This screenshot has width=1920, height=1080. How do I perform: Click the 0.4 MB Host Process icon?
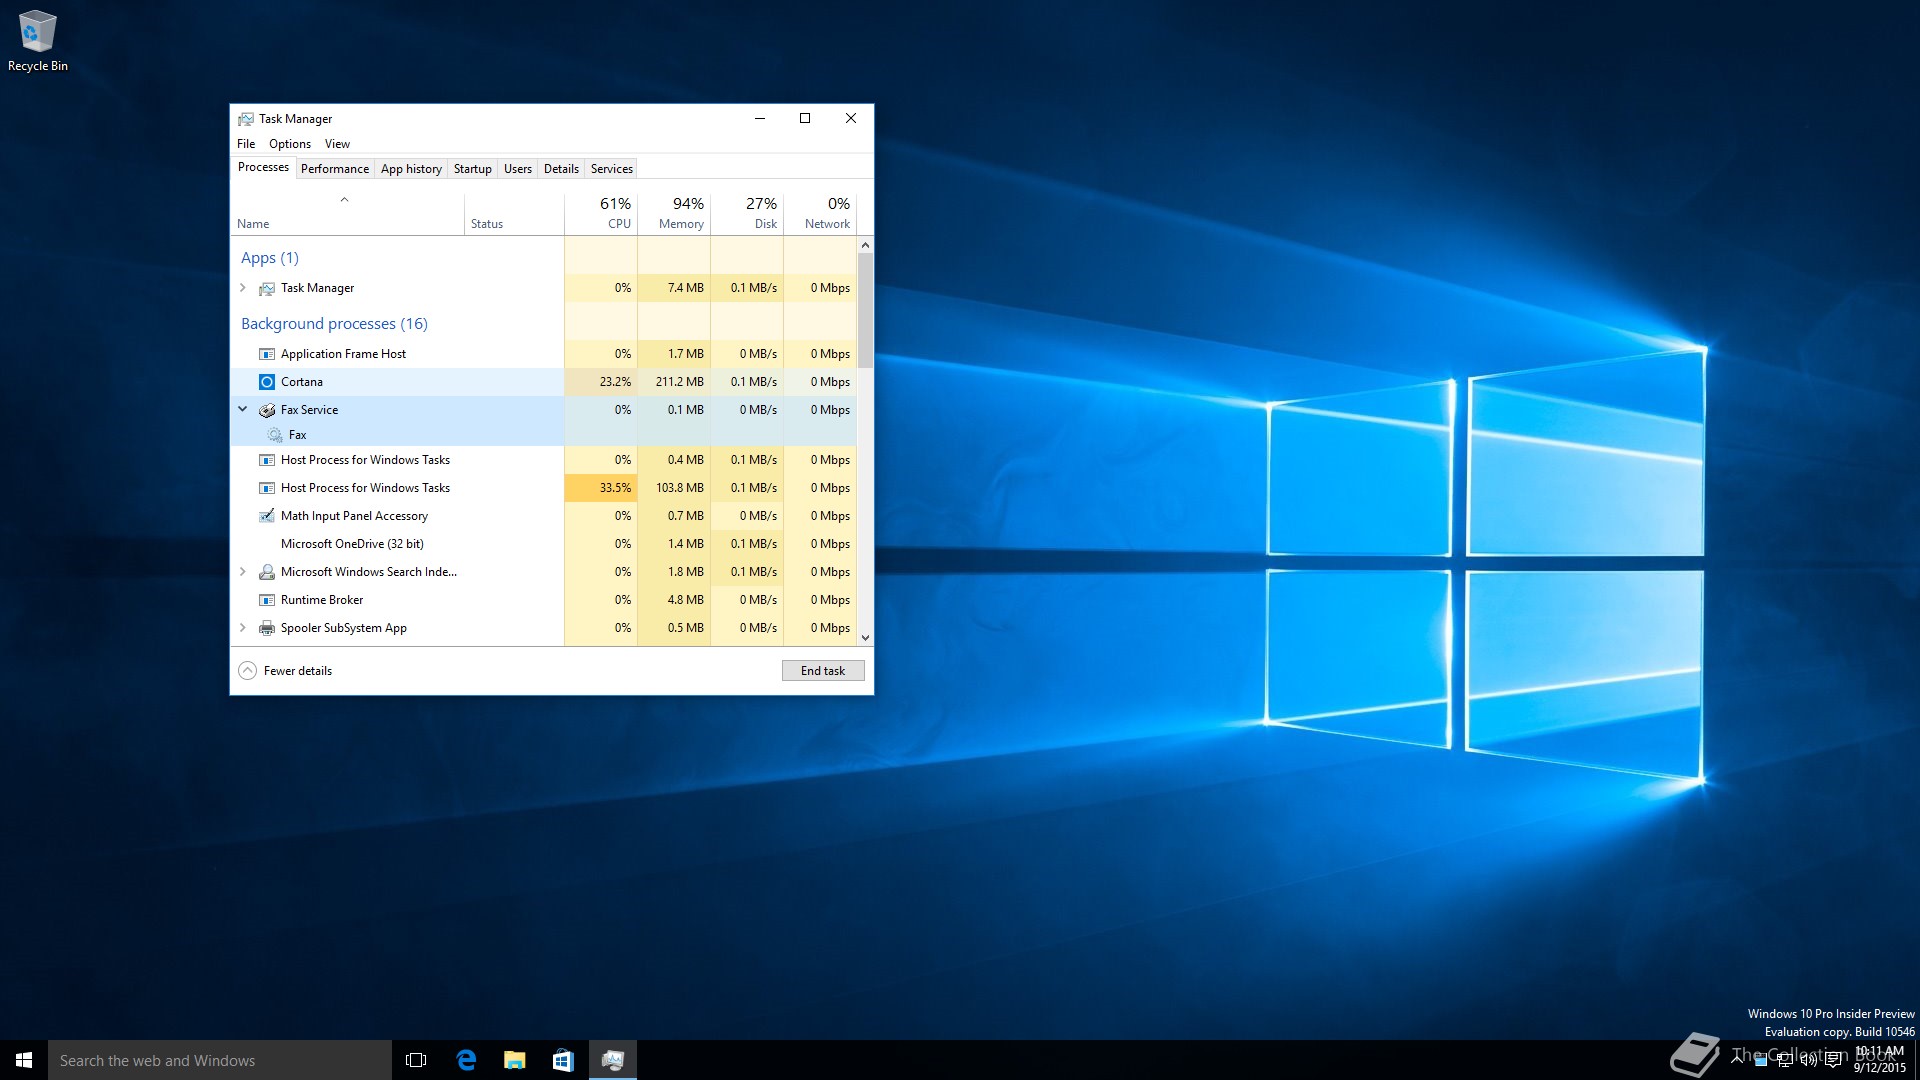(267, 460)
